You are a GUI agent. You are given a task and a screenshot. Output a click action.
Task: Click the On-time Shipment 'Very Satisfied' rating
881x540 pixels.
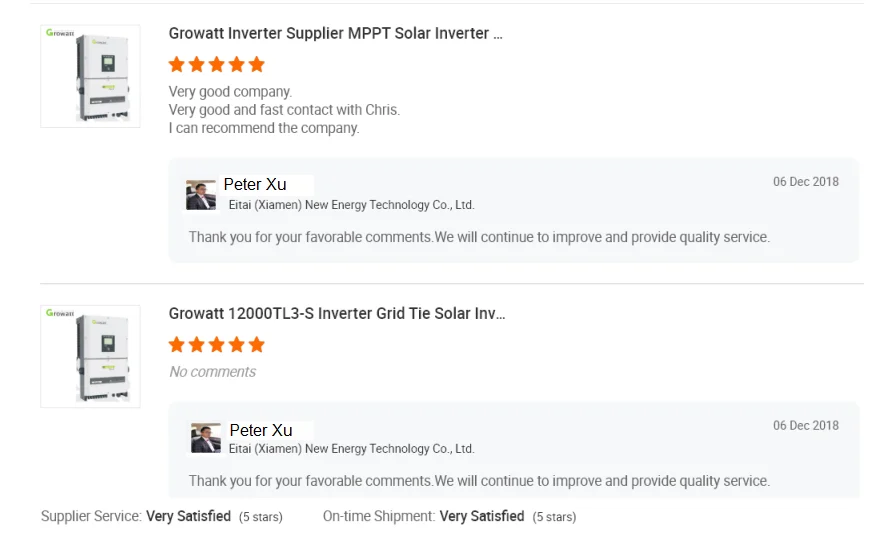coord(481,517)
